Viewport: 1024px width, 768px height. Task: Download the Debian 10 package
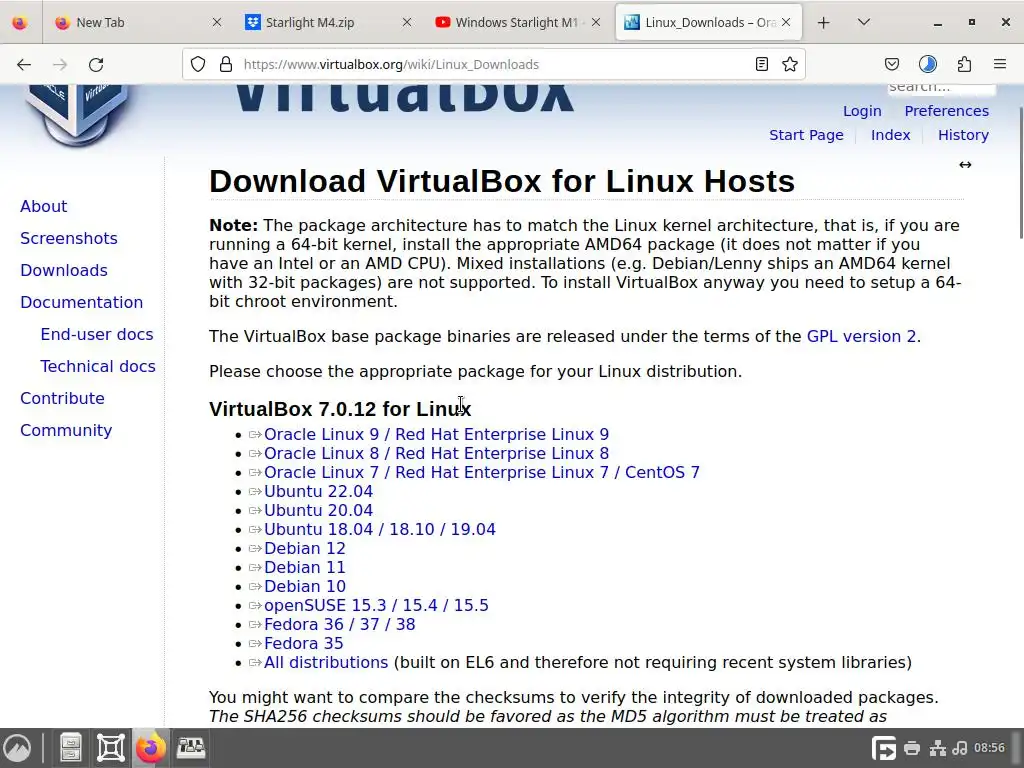click(304, 586)
